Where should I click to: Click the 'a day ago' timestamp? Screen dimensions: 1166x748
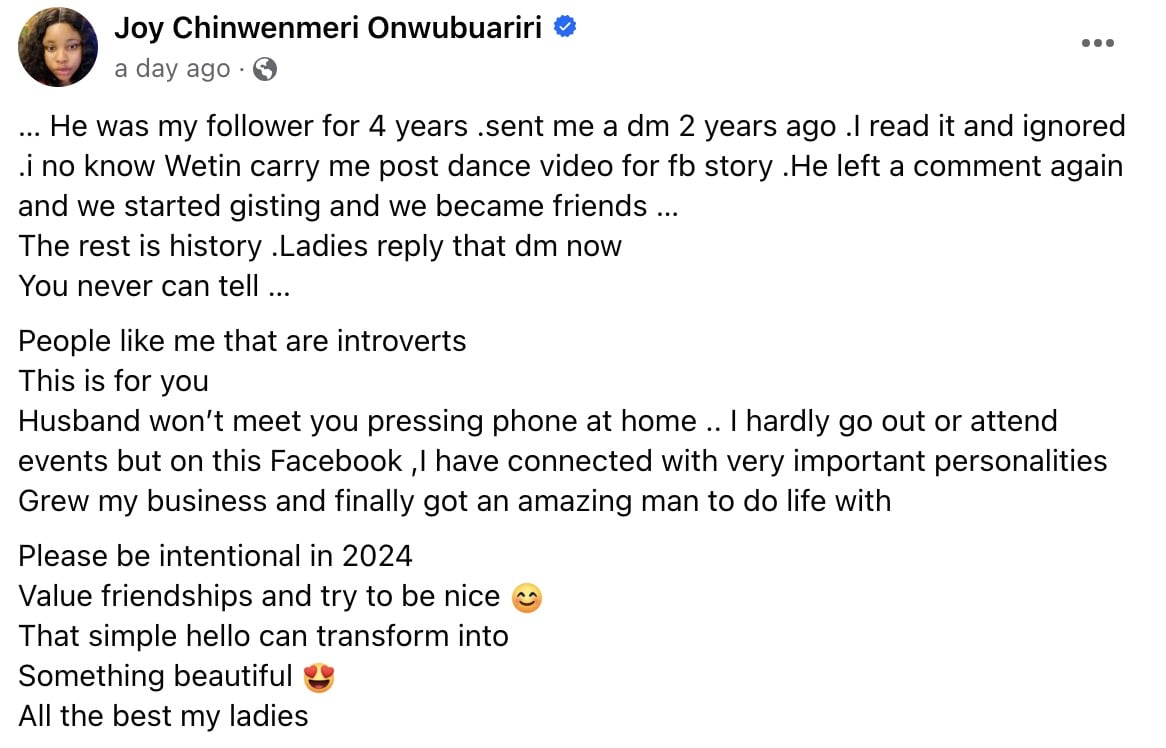click(x=172, y=69)
